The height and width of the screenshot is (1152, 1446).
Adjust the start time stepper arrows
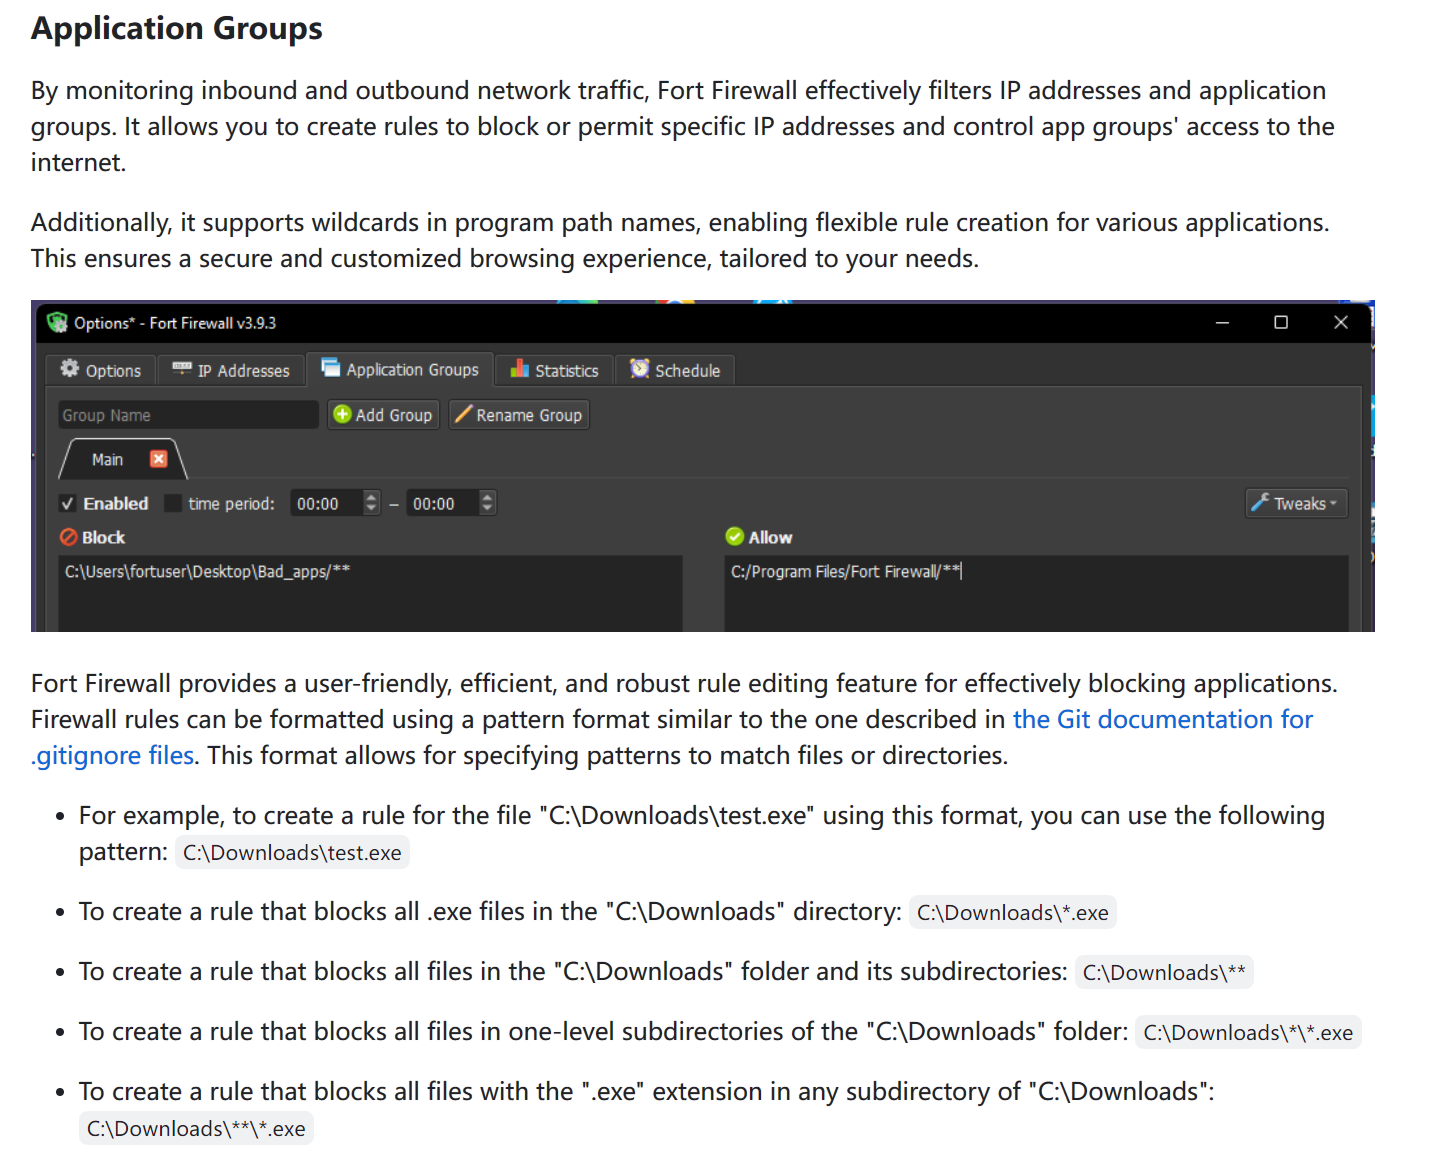[x=372, y=503]
